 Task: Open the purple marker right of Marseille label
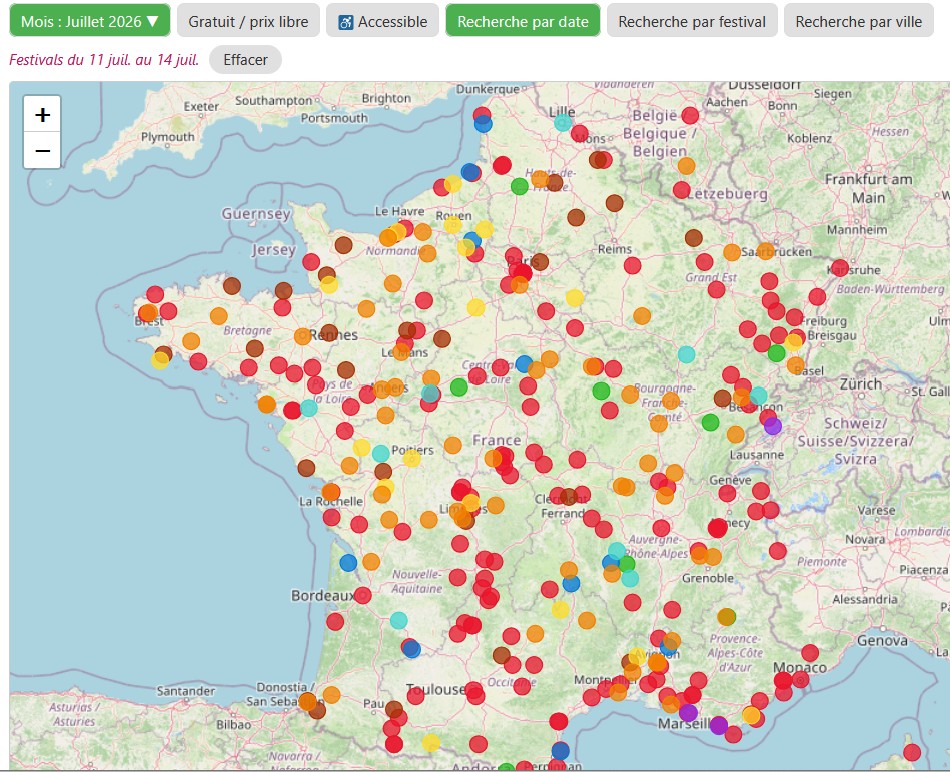point(719,725)
